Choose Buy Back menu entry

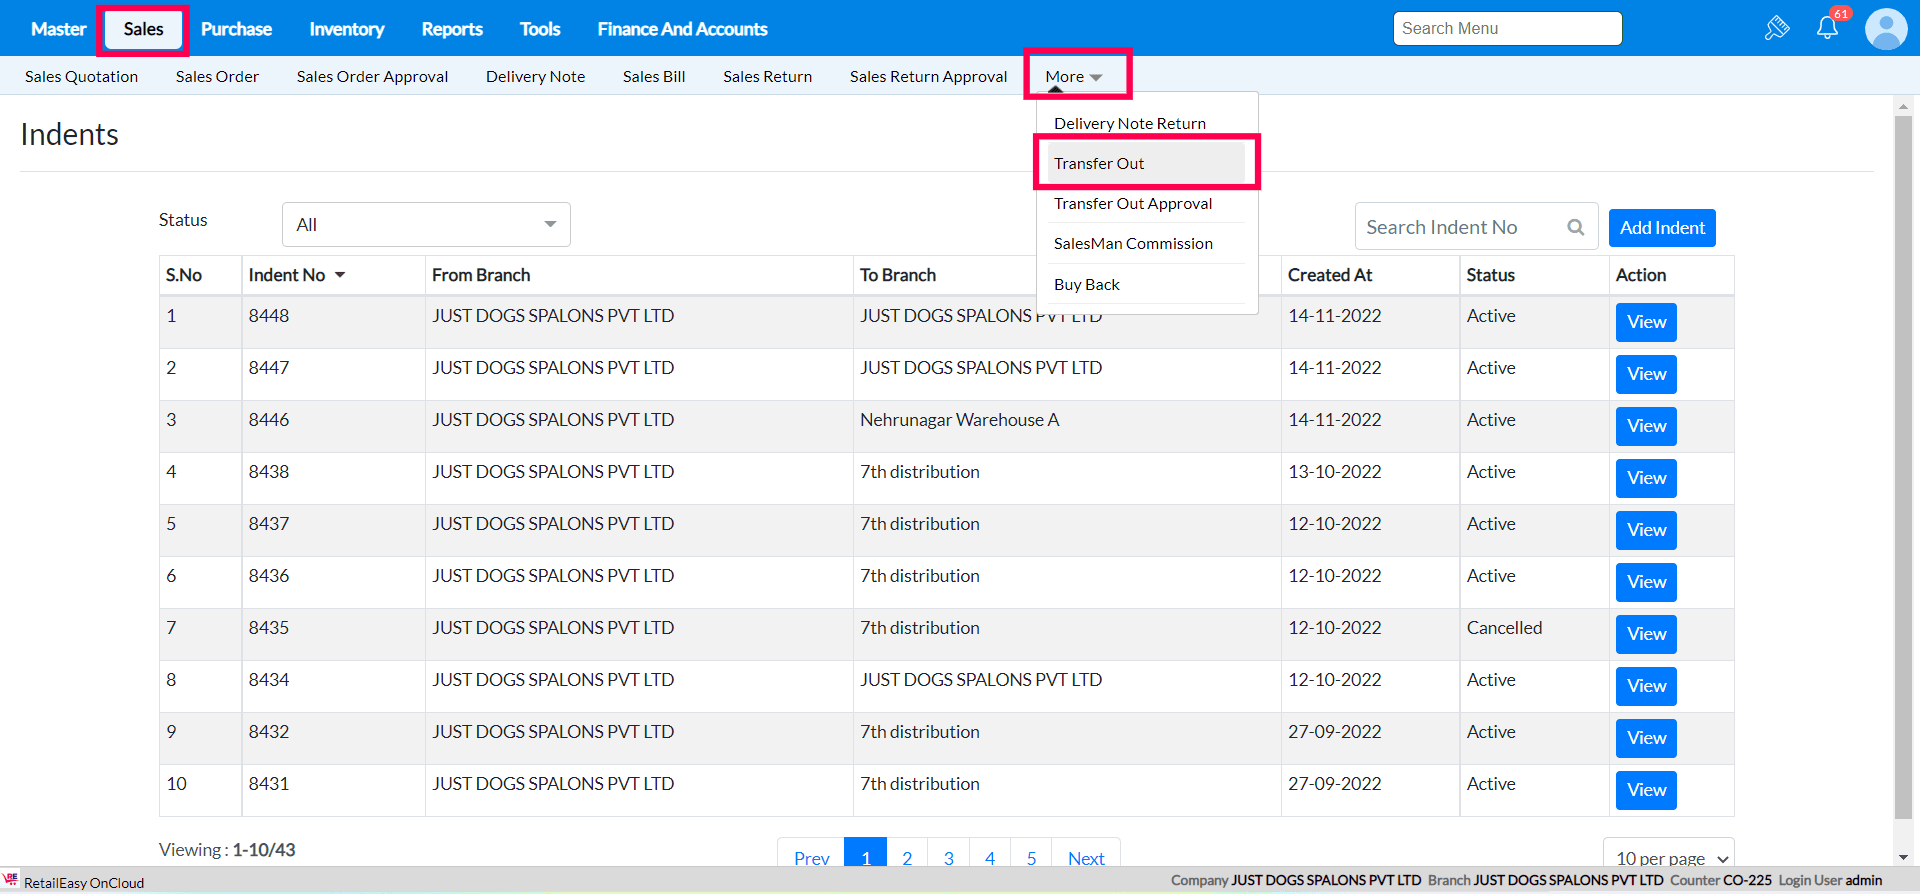pyautogui.click(x=1087, y=285)
